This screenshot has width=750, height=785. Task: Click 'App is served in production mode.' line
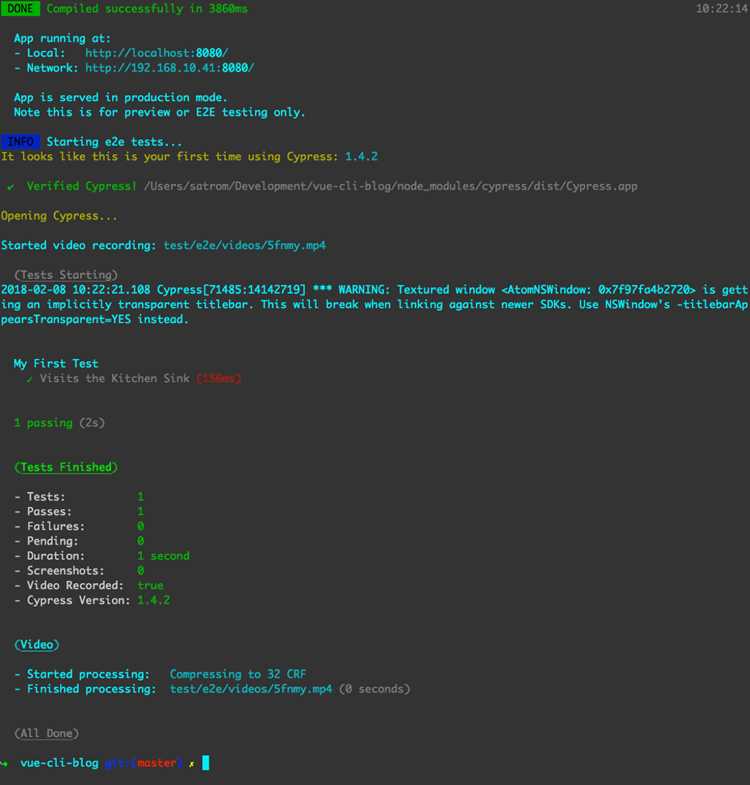pos(120,97)
